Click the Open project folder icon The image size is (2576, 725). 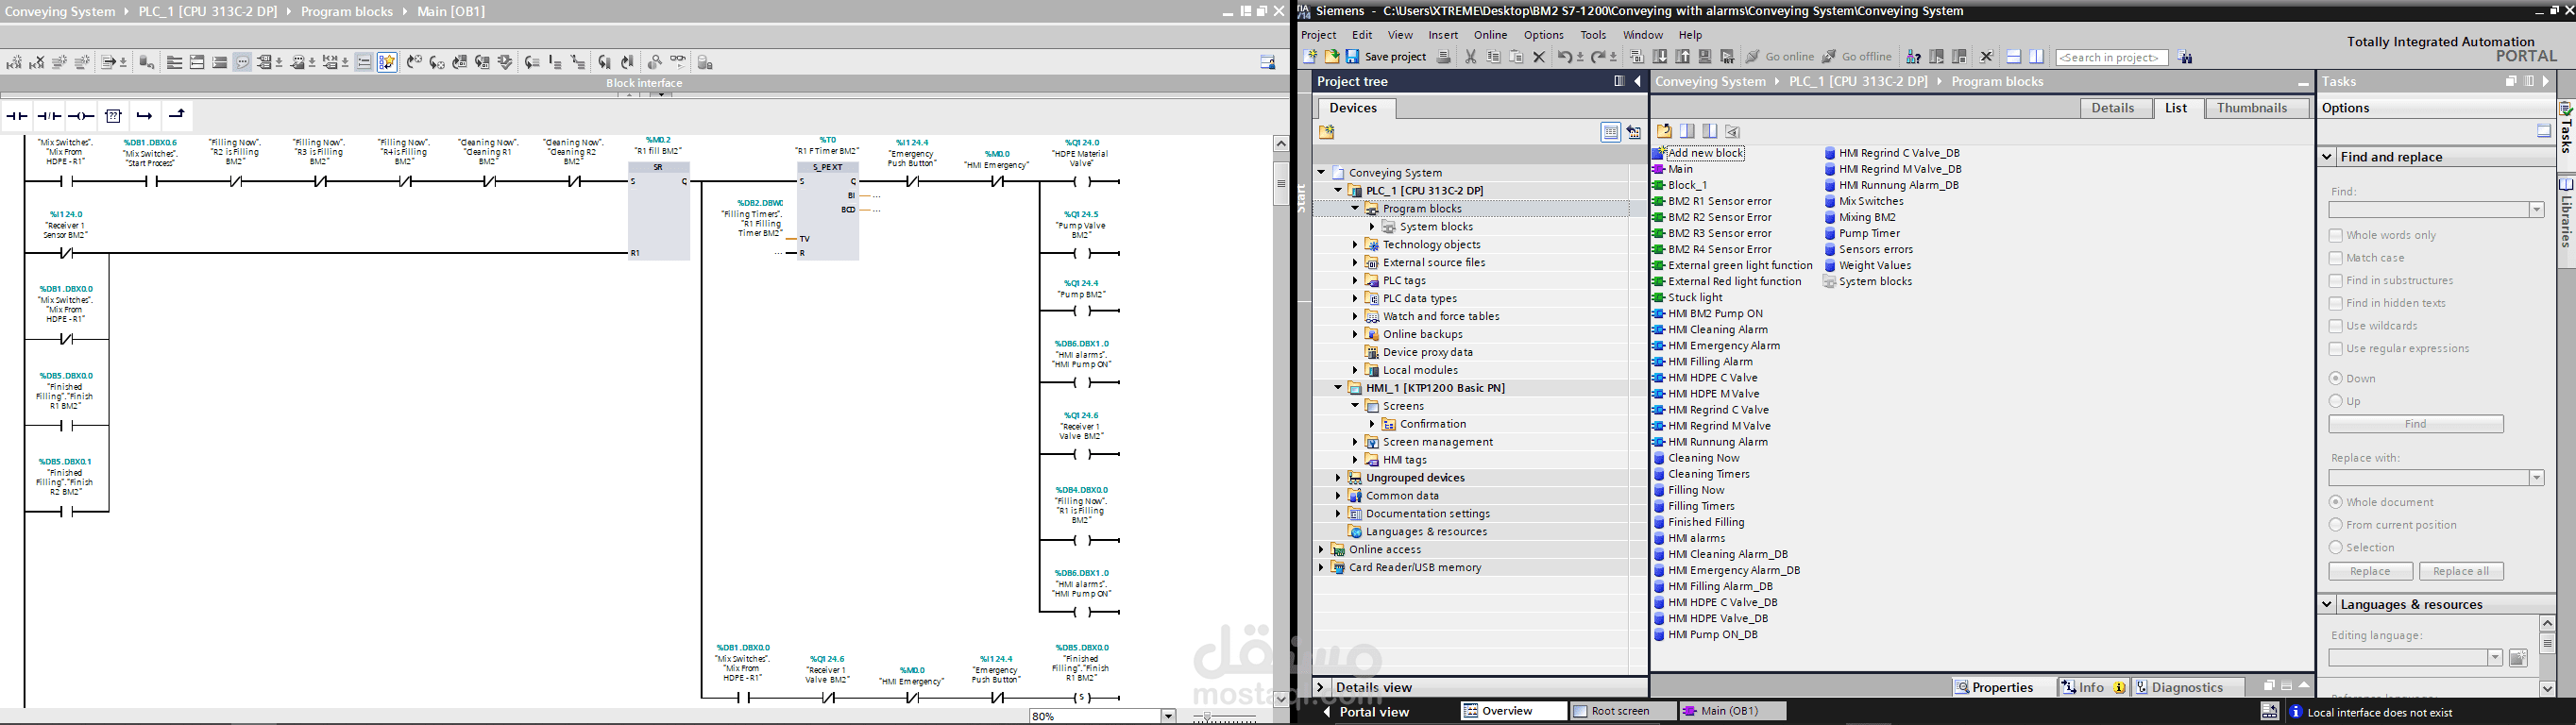[x=1331, y=57]
